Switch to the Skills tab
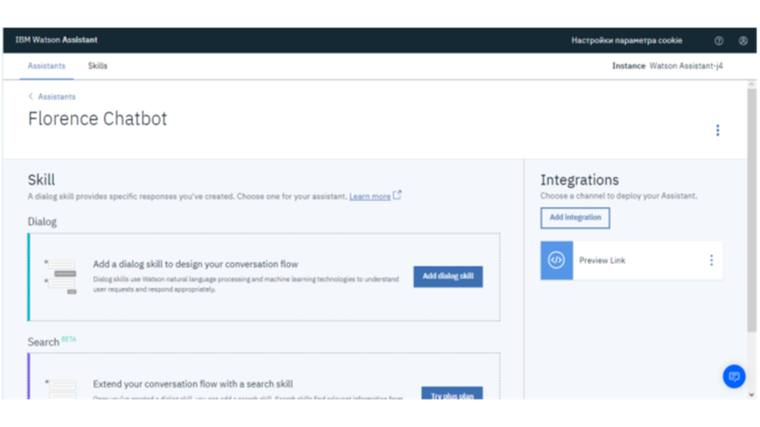This screenshot has width=760, height=427. click(97, 66)
